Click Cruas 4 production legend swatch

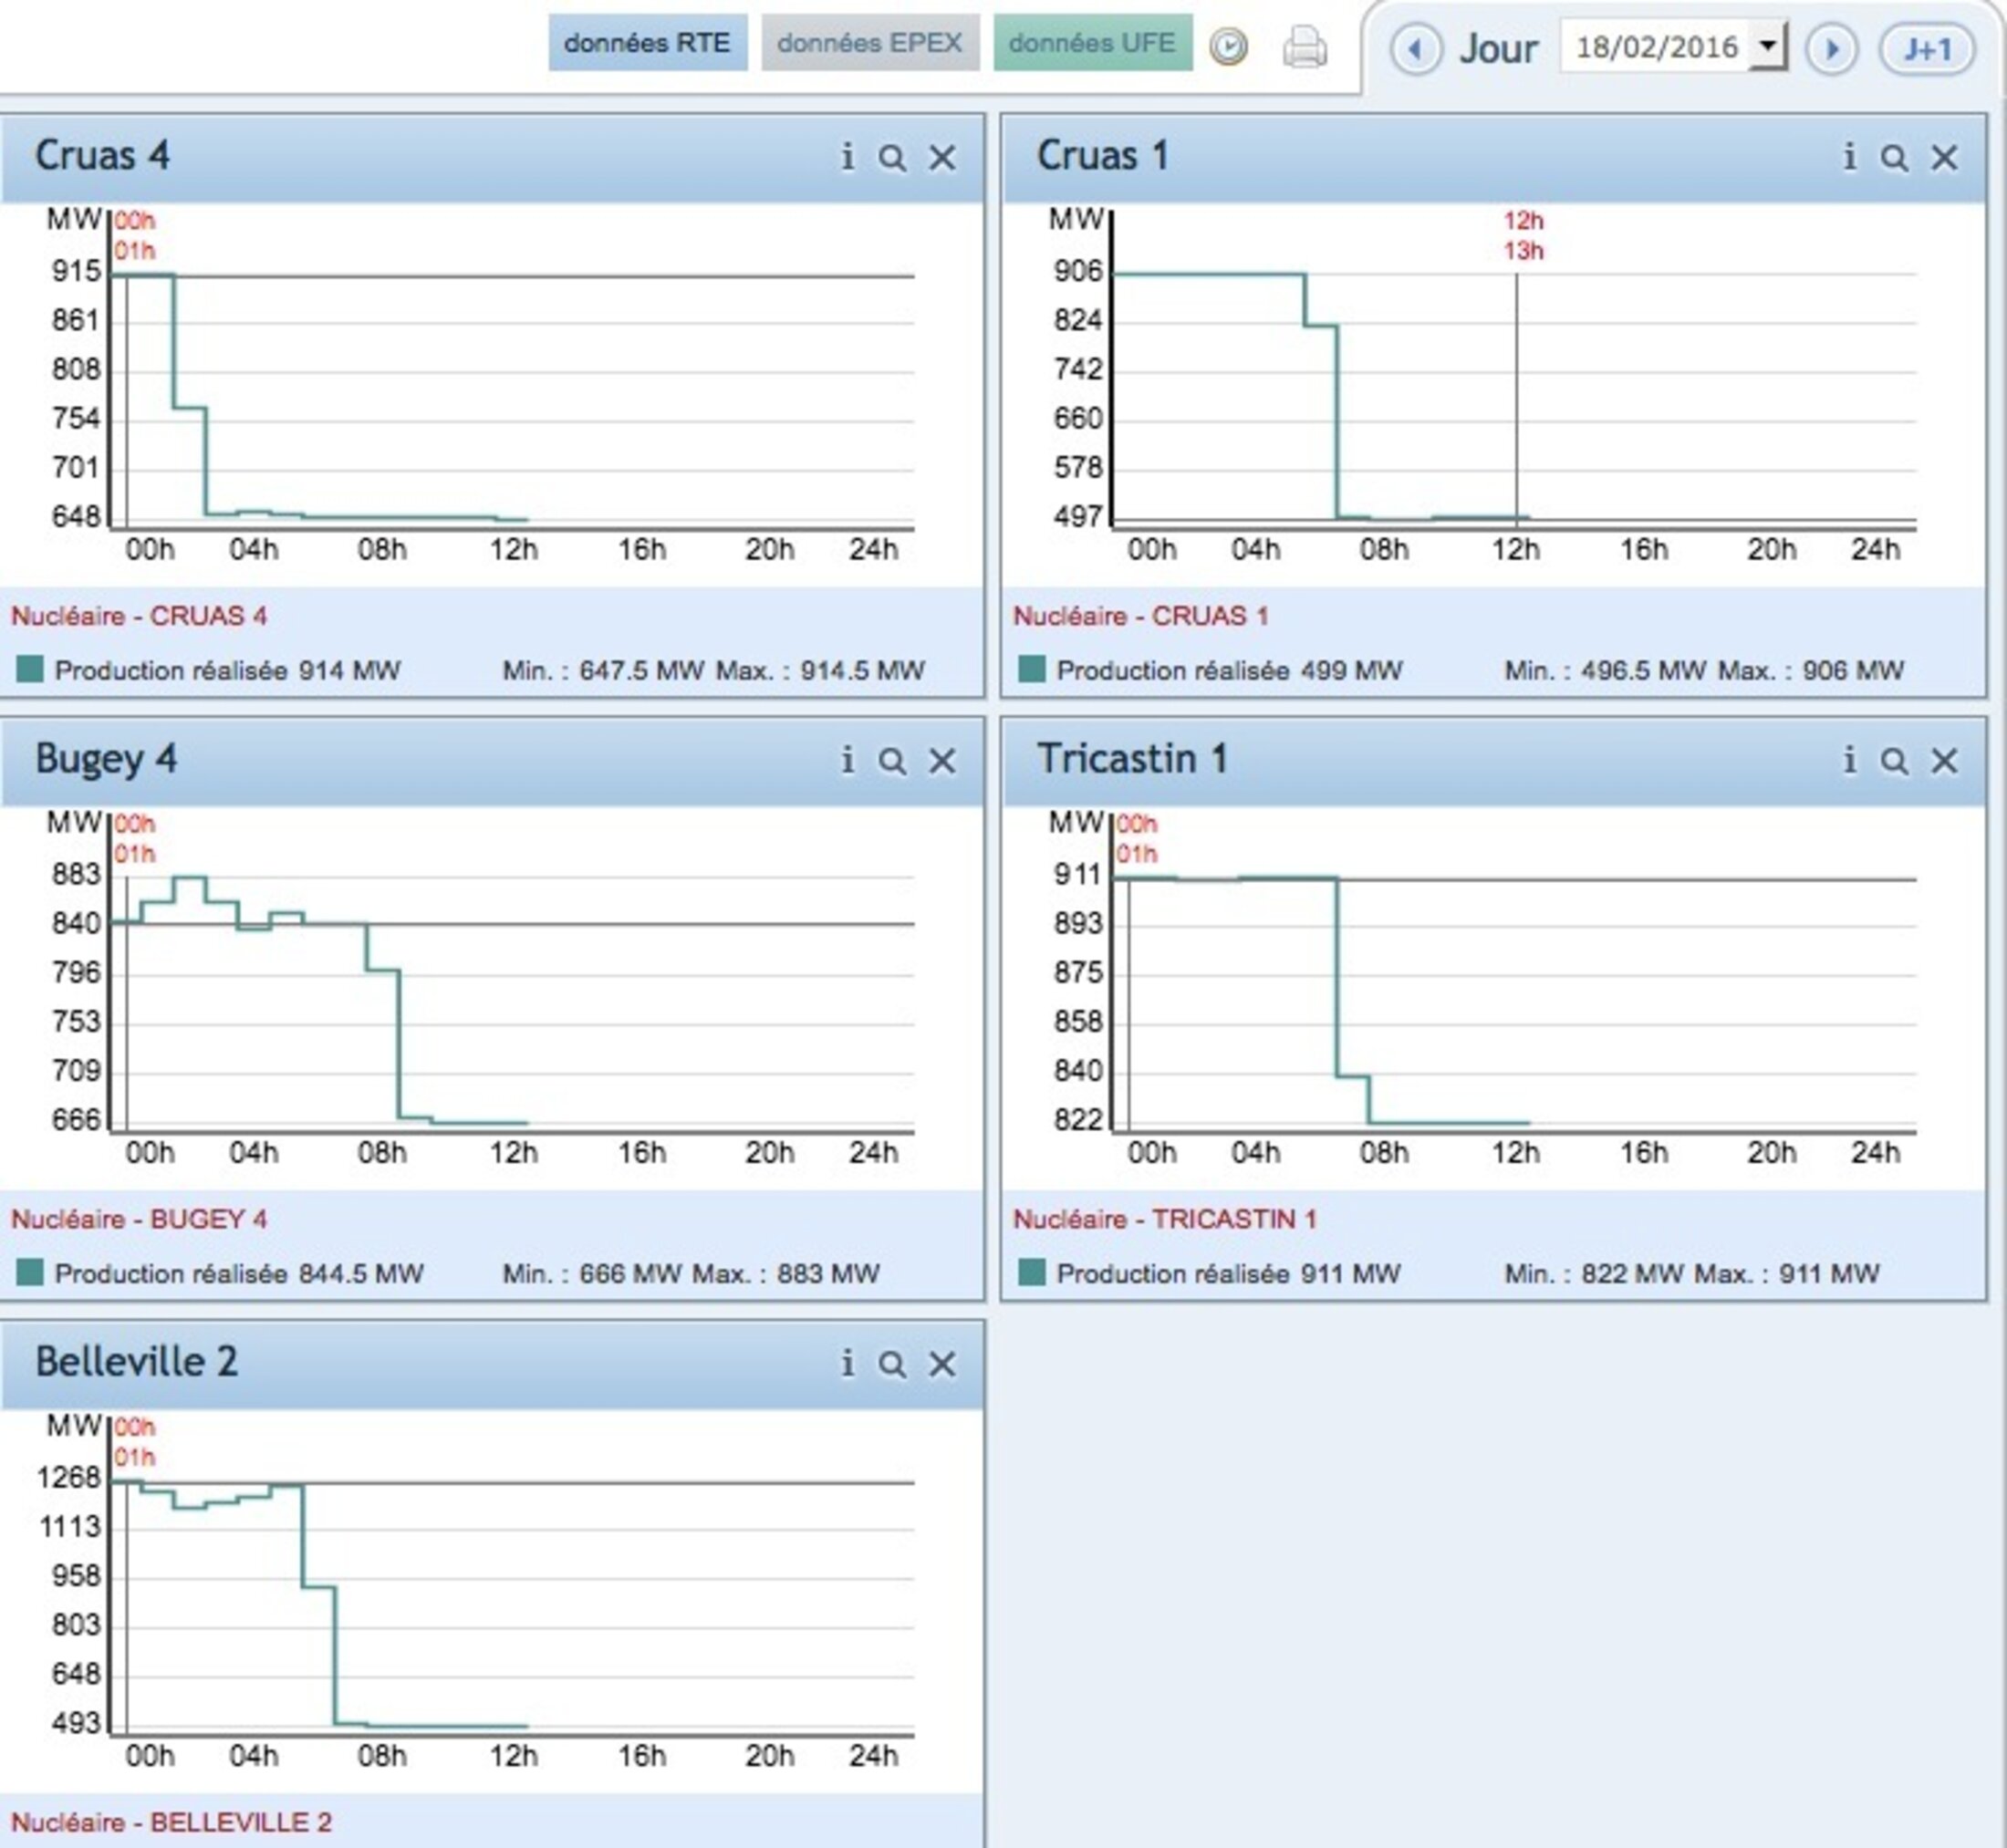[x=30, y=669]
